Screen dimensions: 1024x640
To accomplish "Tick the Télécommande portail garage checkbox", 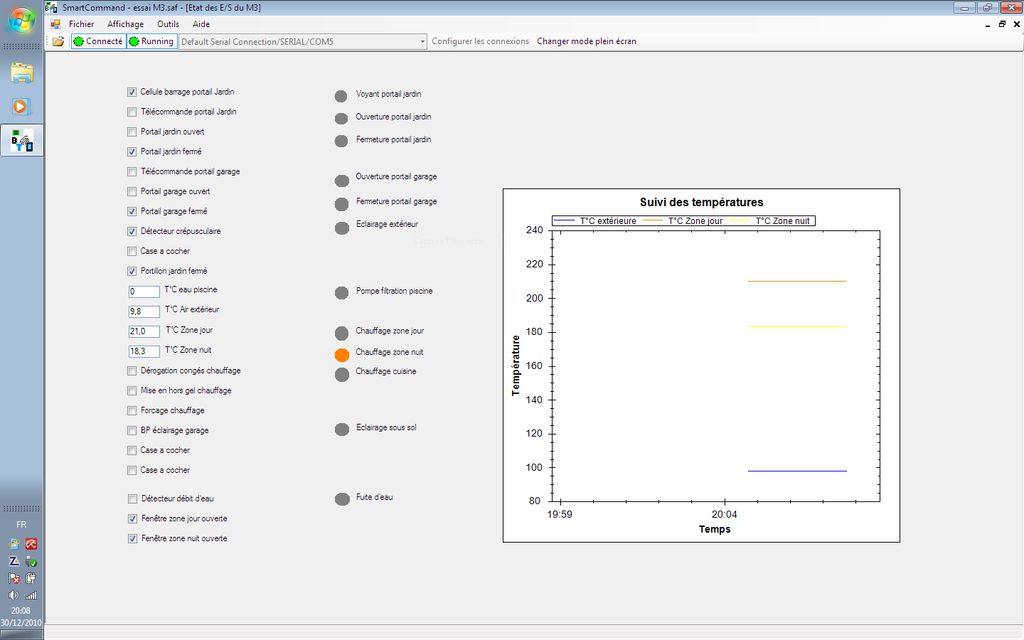I will click(x=132, y=172).
